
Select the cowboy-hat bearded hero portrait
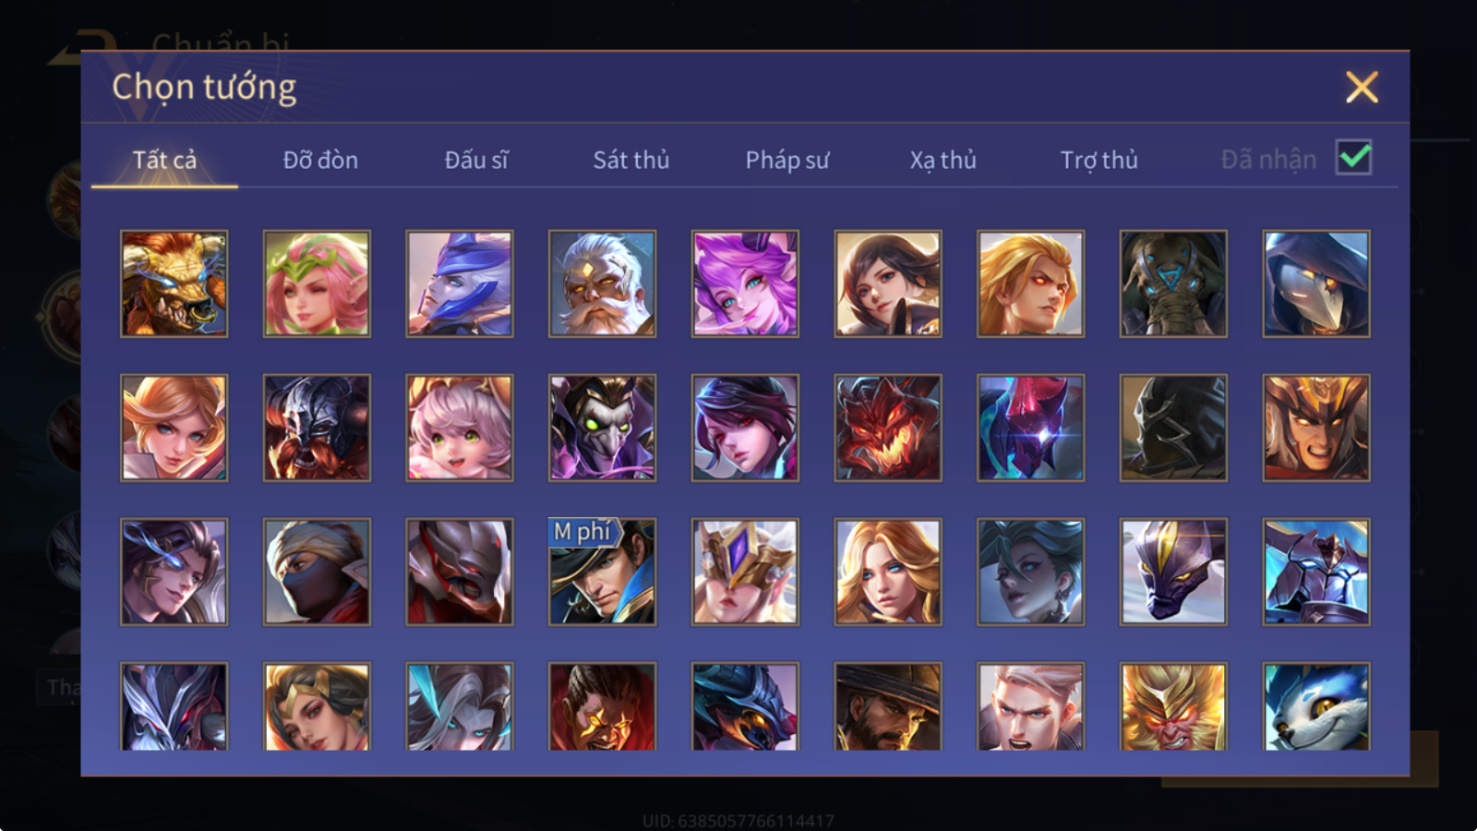(888, 706)
